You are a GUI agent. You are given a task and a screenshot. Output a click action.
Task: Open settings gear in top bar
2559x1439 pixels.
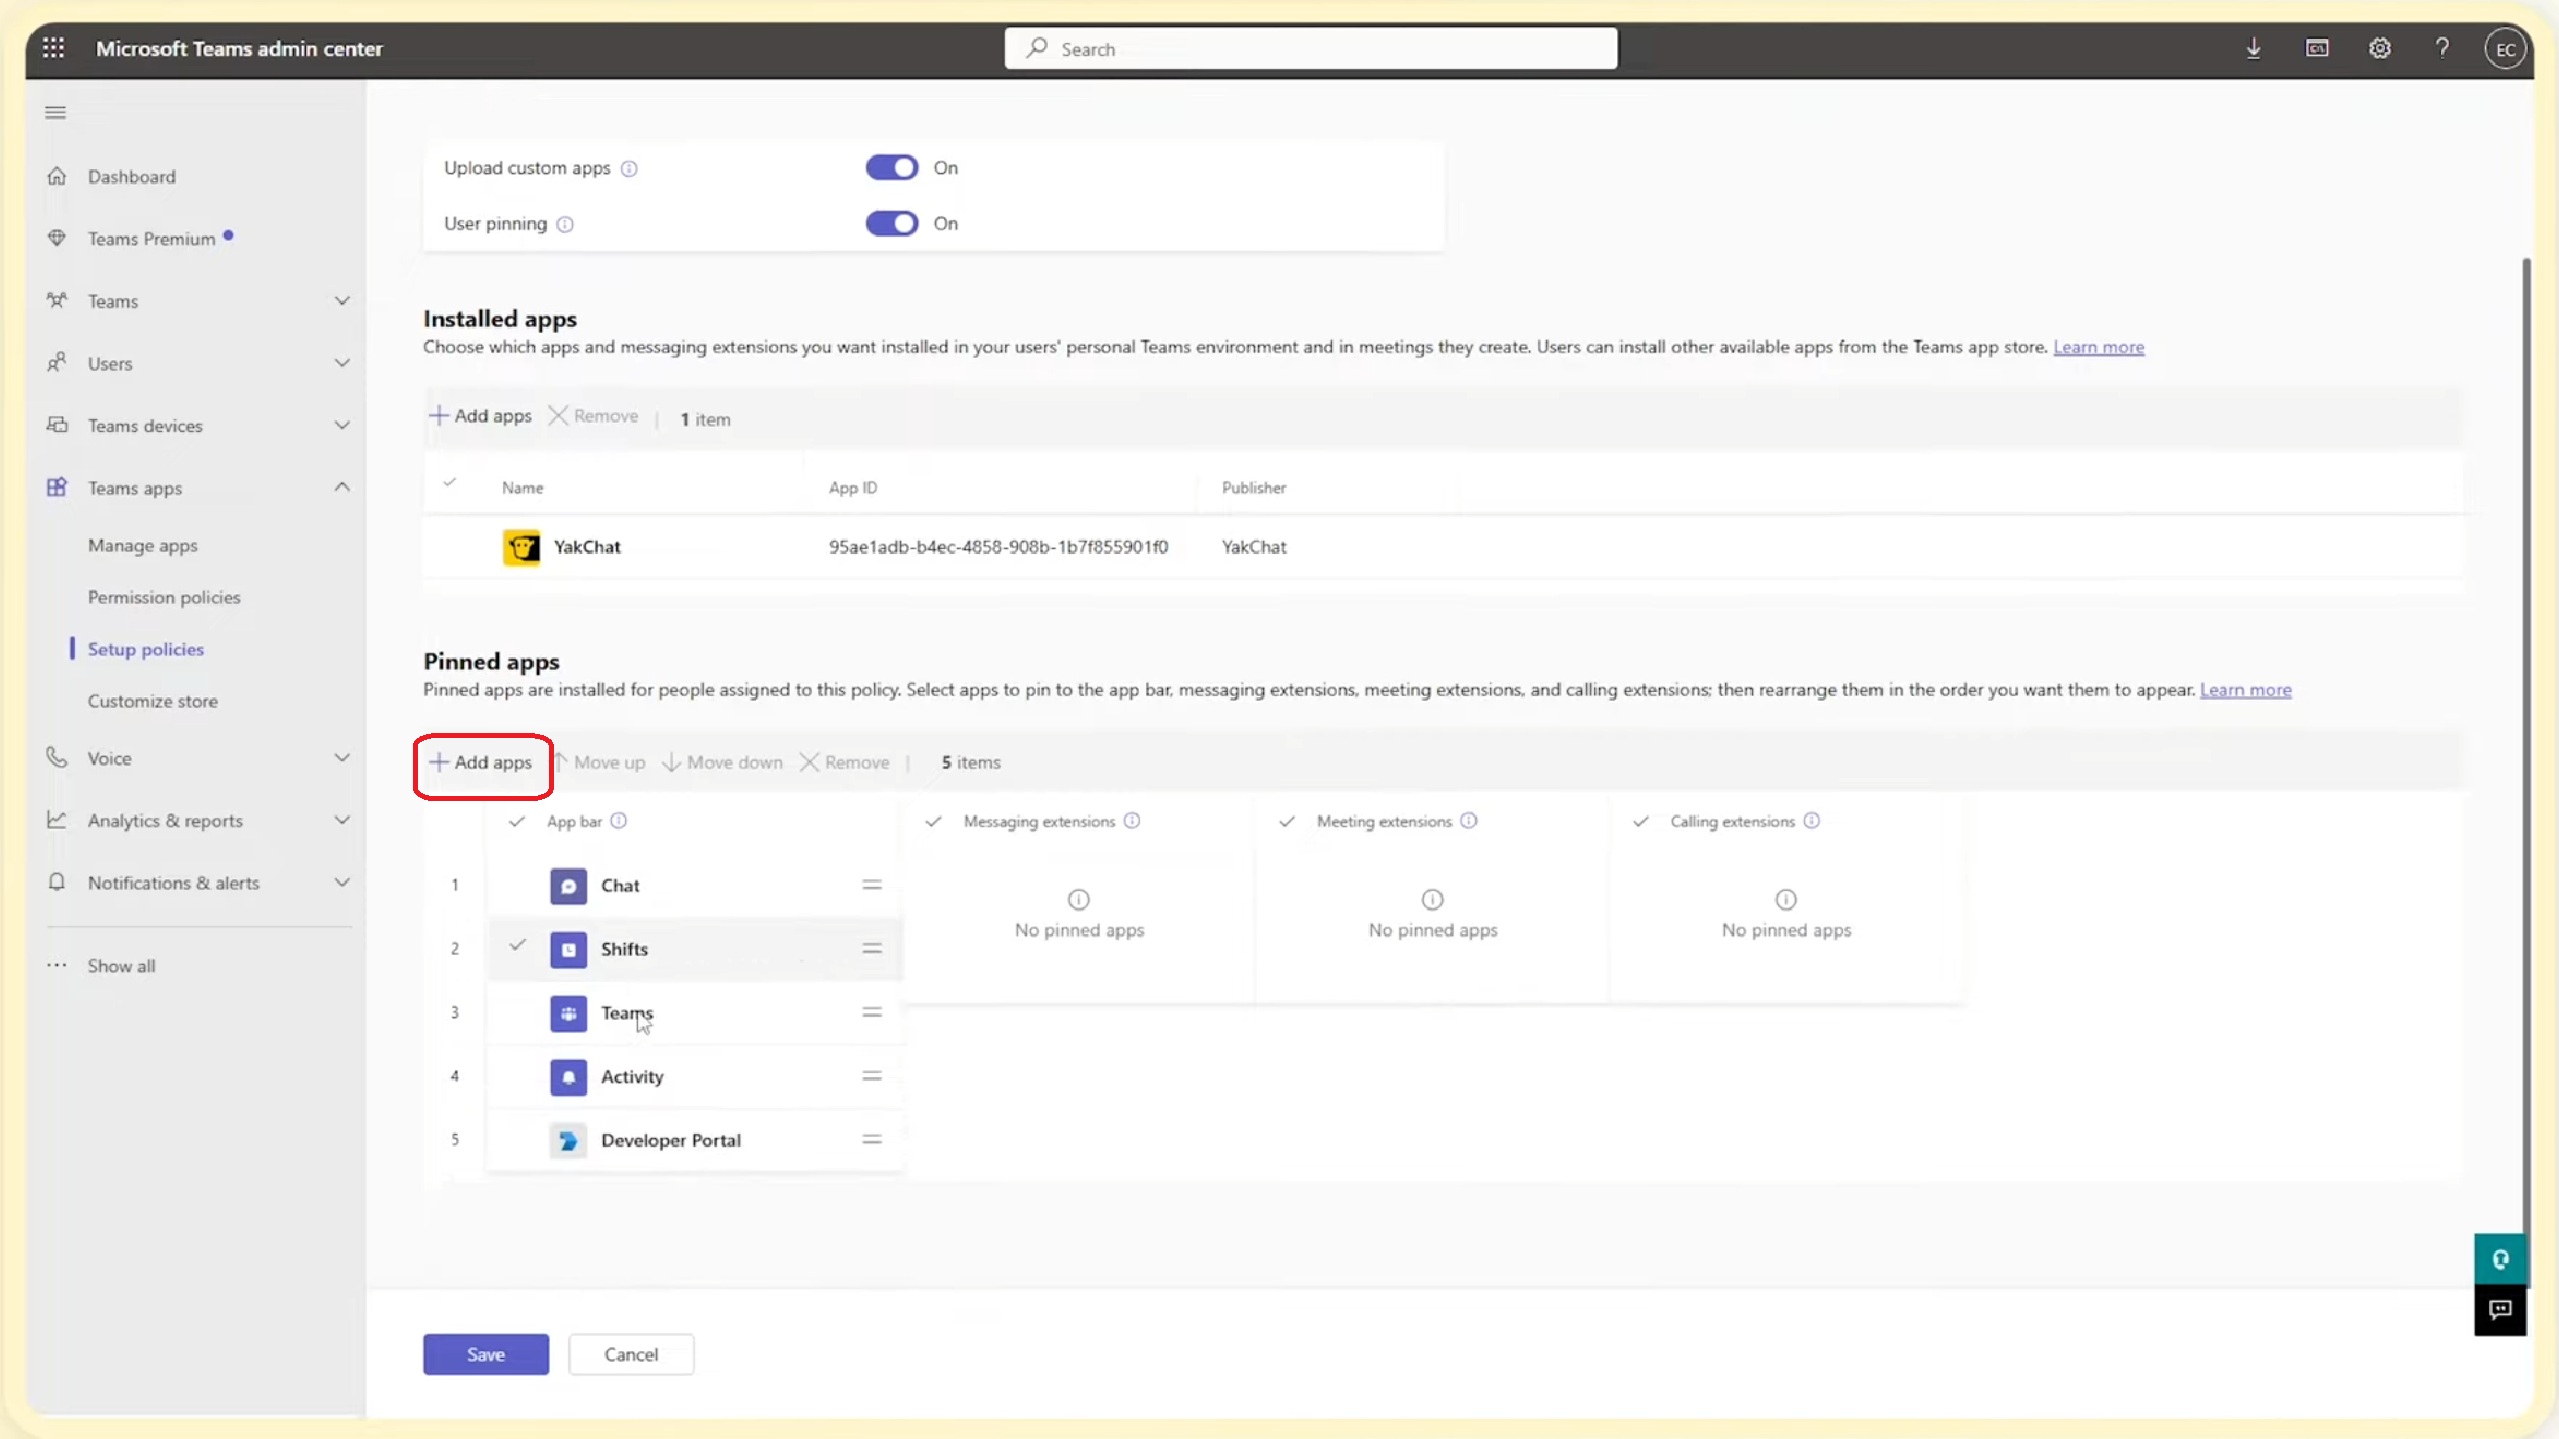click(2379, 48)
